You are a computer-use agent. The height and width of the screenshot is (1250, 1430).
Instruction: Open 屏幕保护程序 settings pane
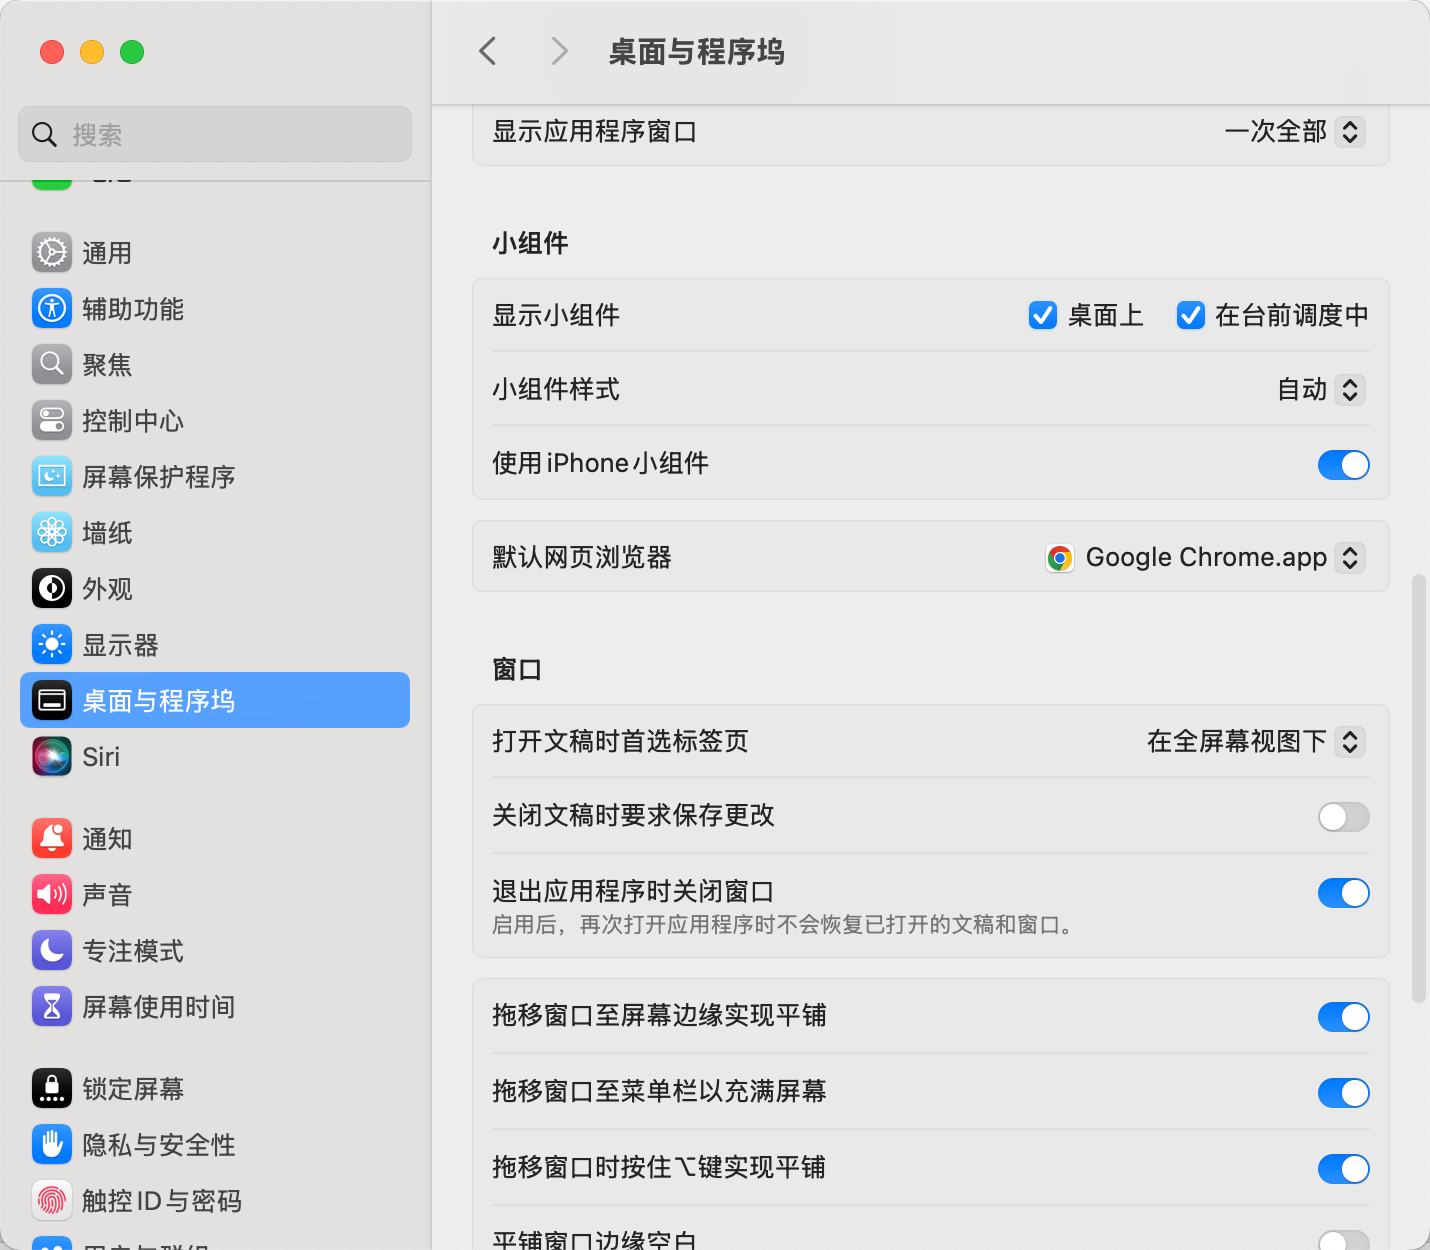coord(215,477)
